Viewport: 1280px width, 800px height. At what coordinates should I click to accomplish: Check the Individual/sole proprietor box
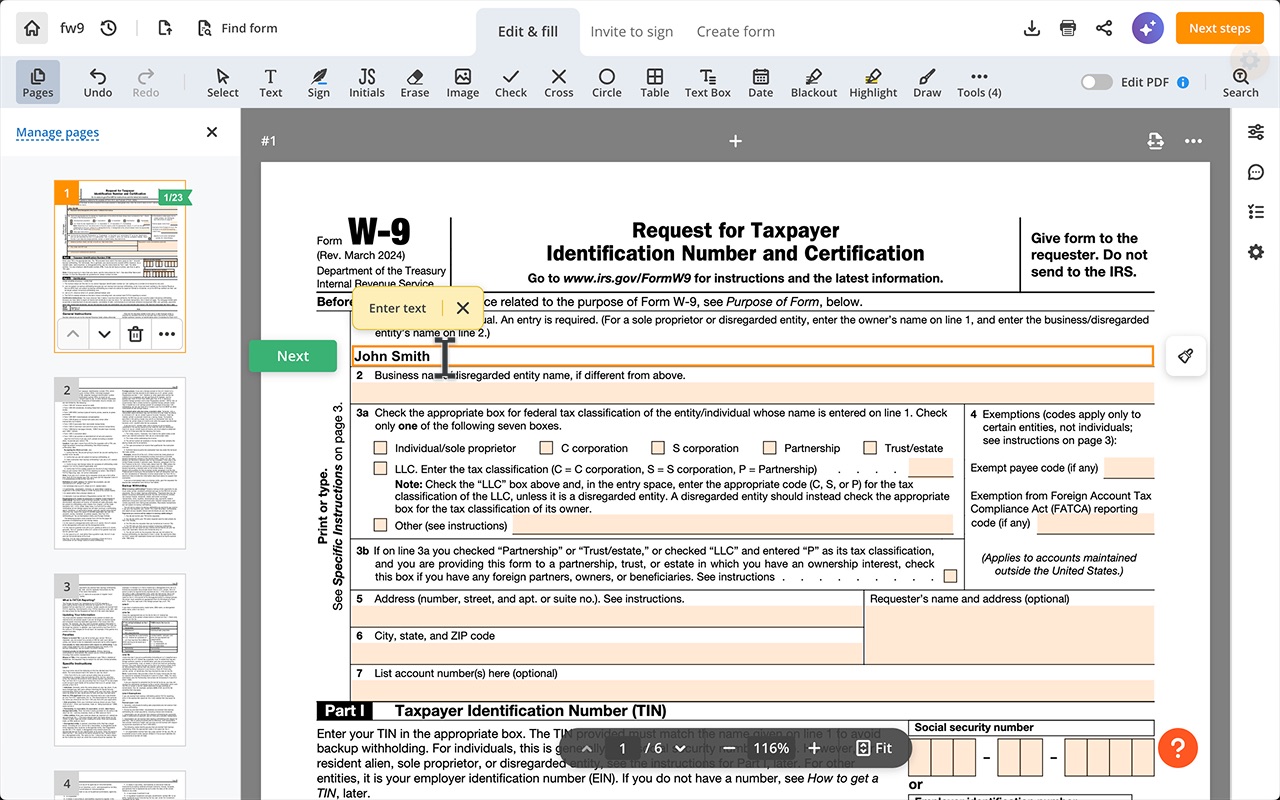click(380, 448)
